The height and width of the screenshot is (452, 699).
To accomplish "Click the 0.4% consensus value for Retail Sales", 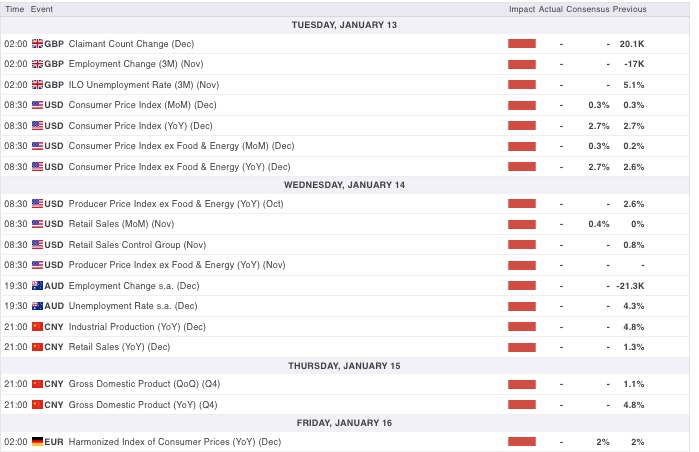I will click(x=599, y=224).
